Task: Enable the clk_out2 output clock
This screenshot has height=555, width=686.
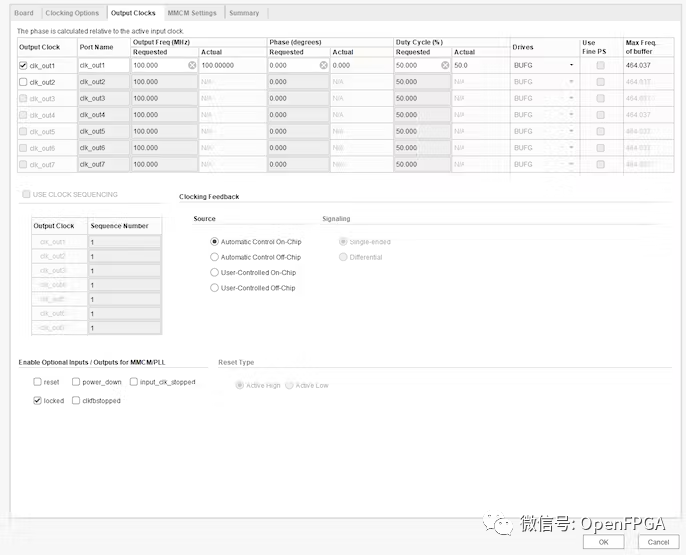Action: (x=24, y=82)
